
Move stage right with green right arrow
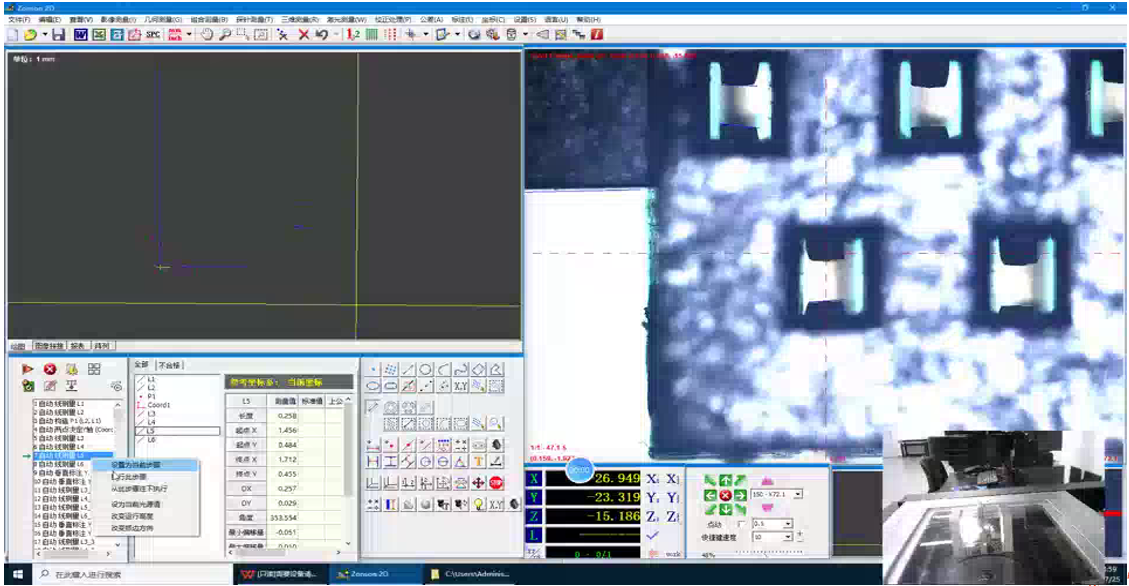(740, 495)
